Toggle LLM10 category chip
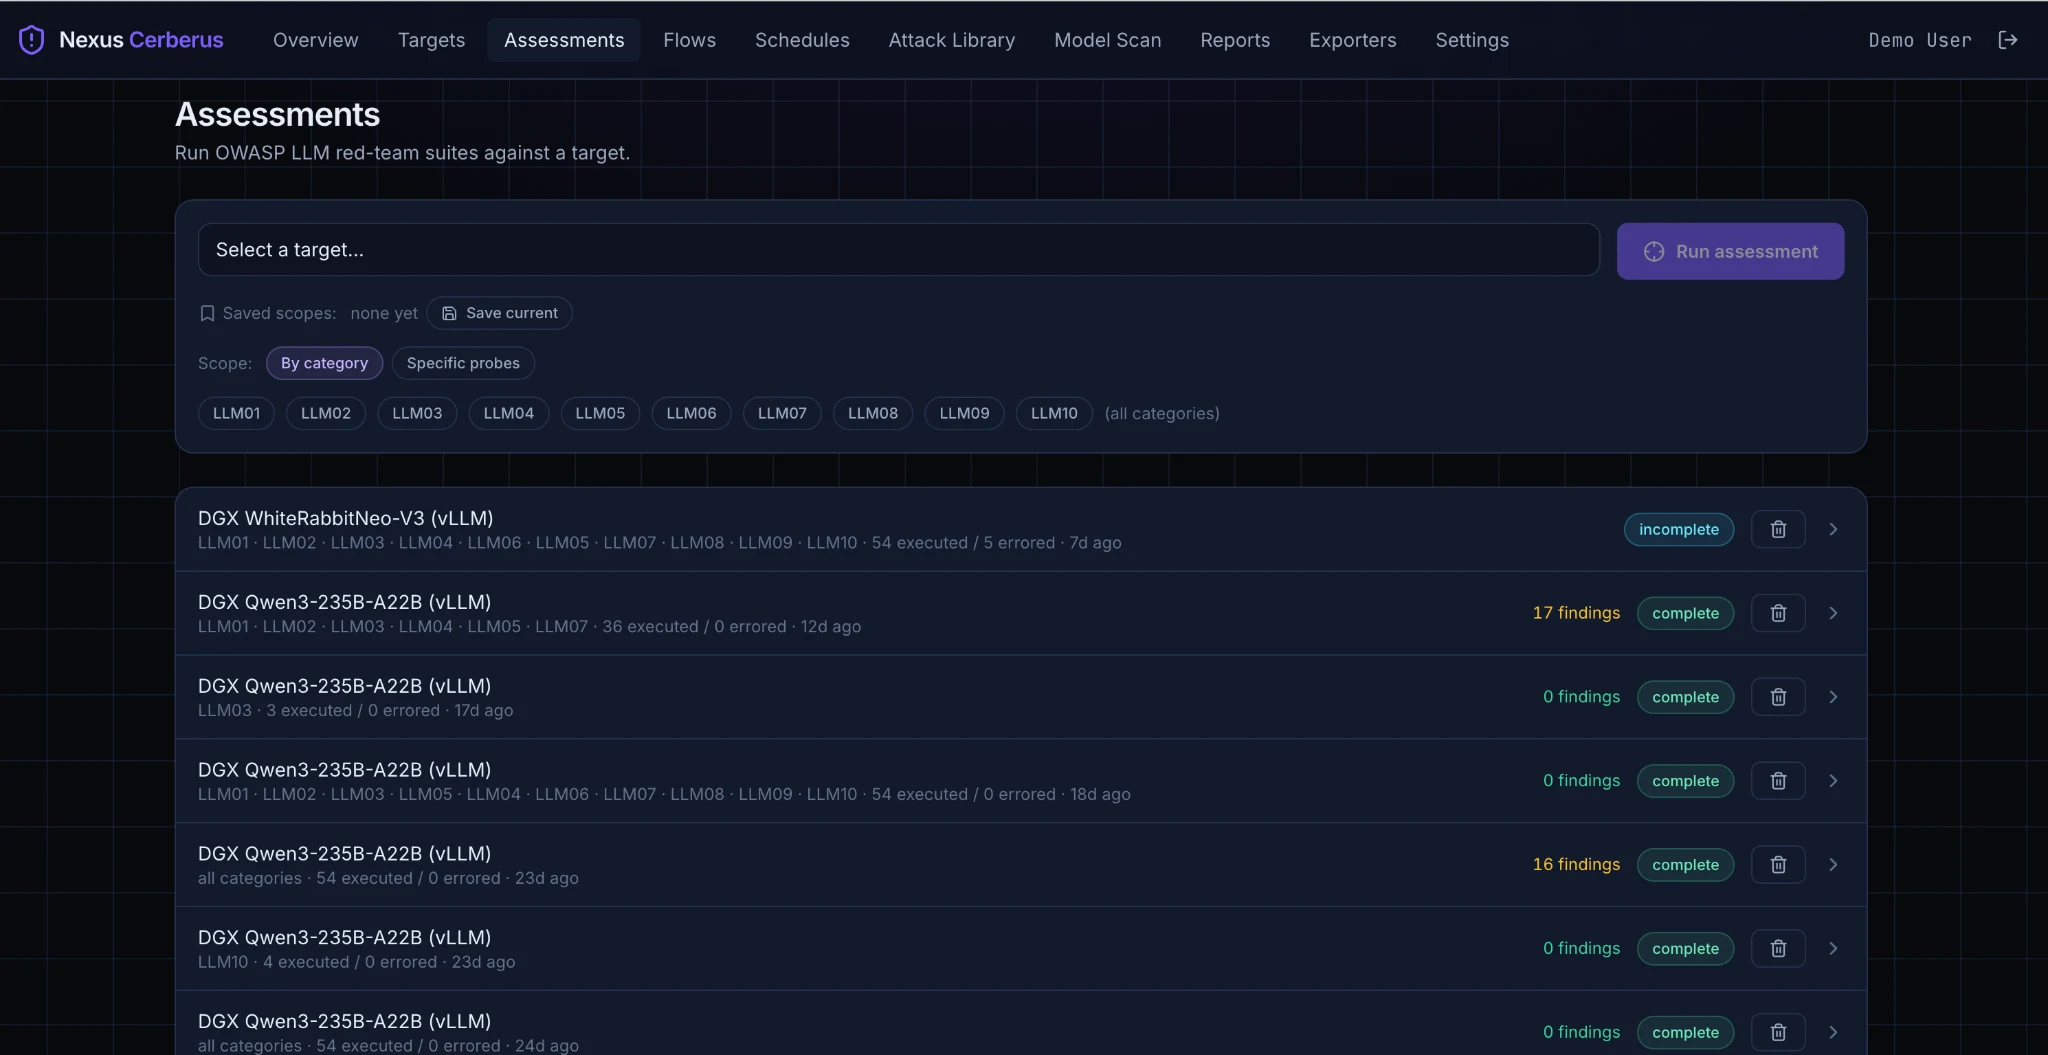2048x1055 pixels. (1054, 413)
